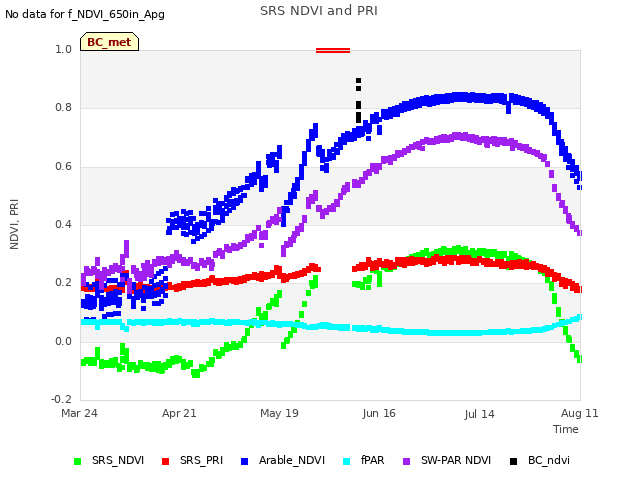Click the Arable_NDVI blue legend swatch

point(244,461)
